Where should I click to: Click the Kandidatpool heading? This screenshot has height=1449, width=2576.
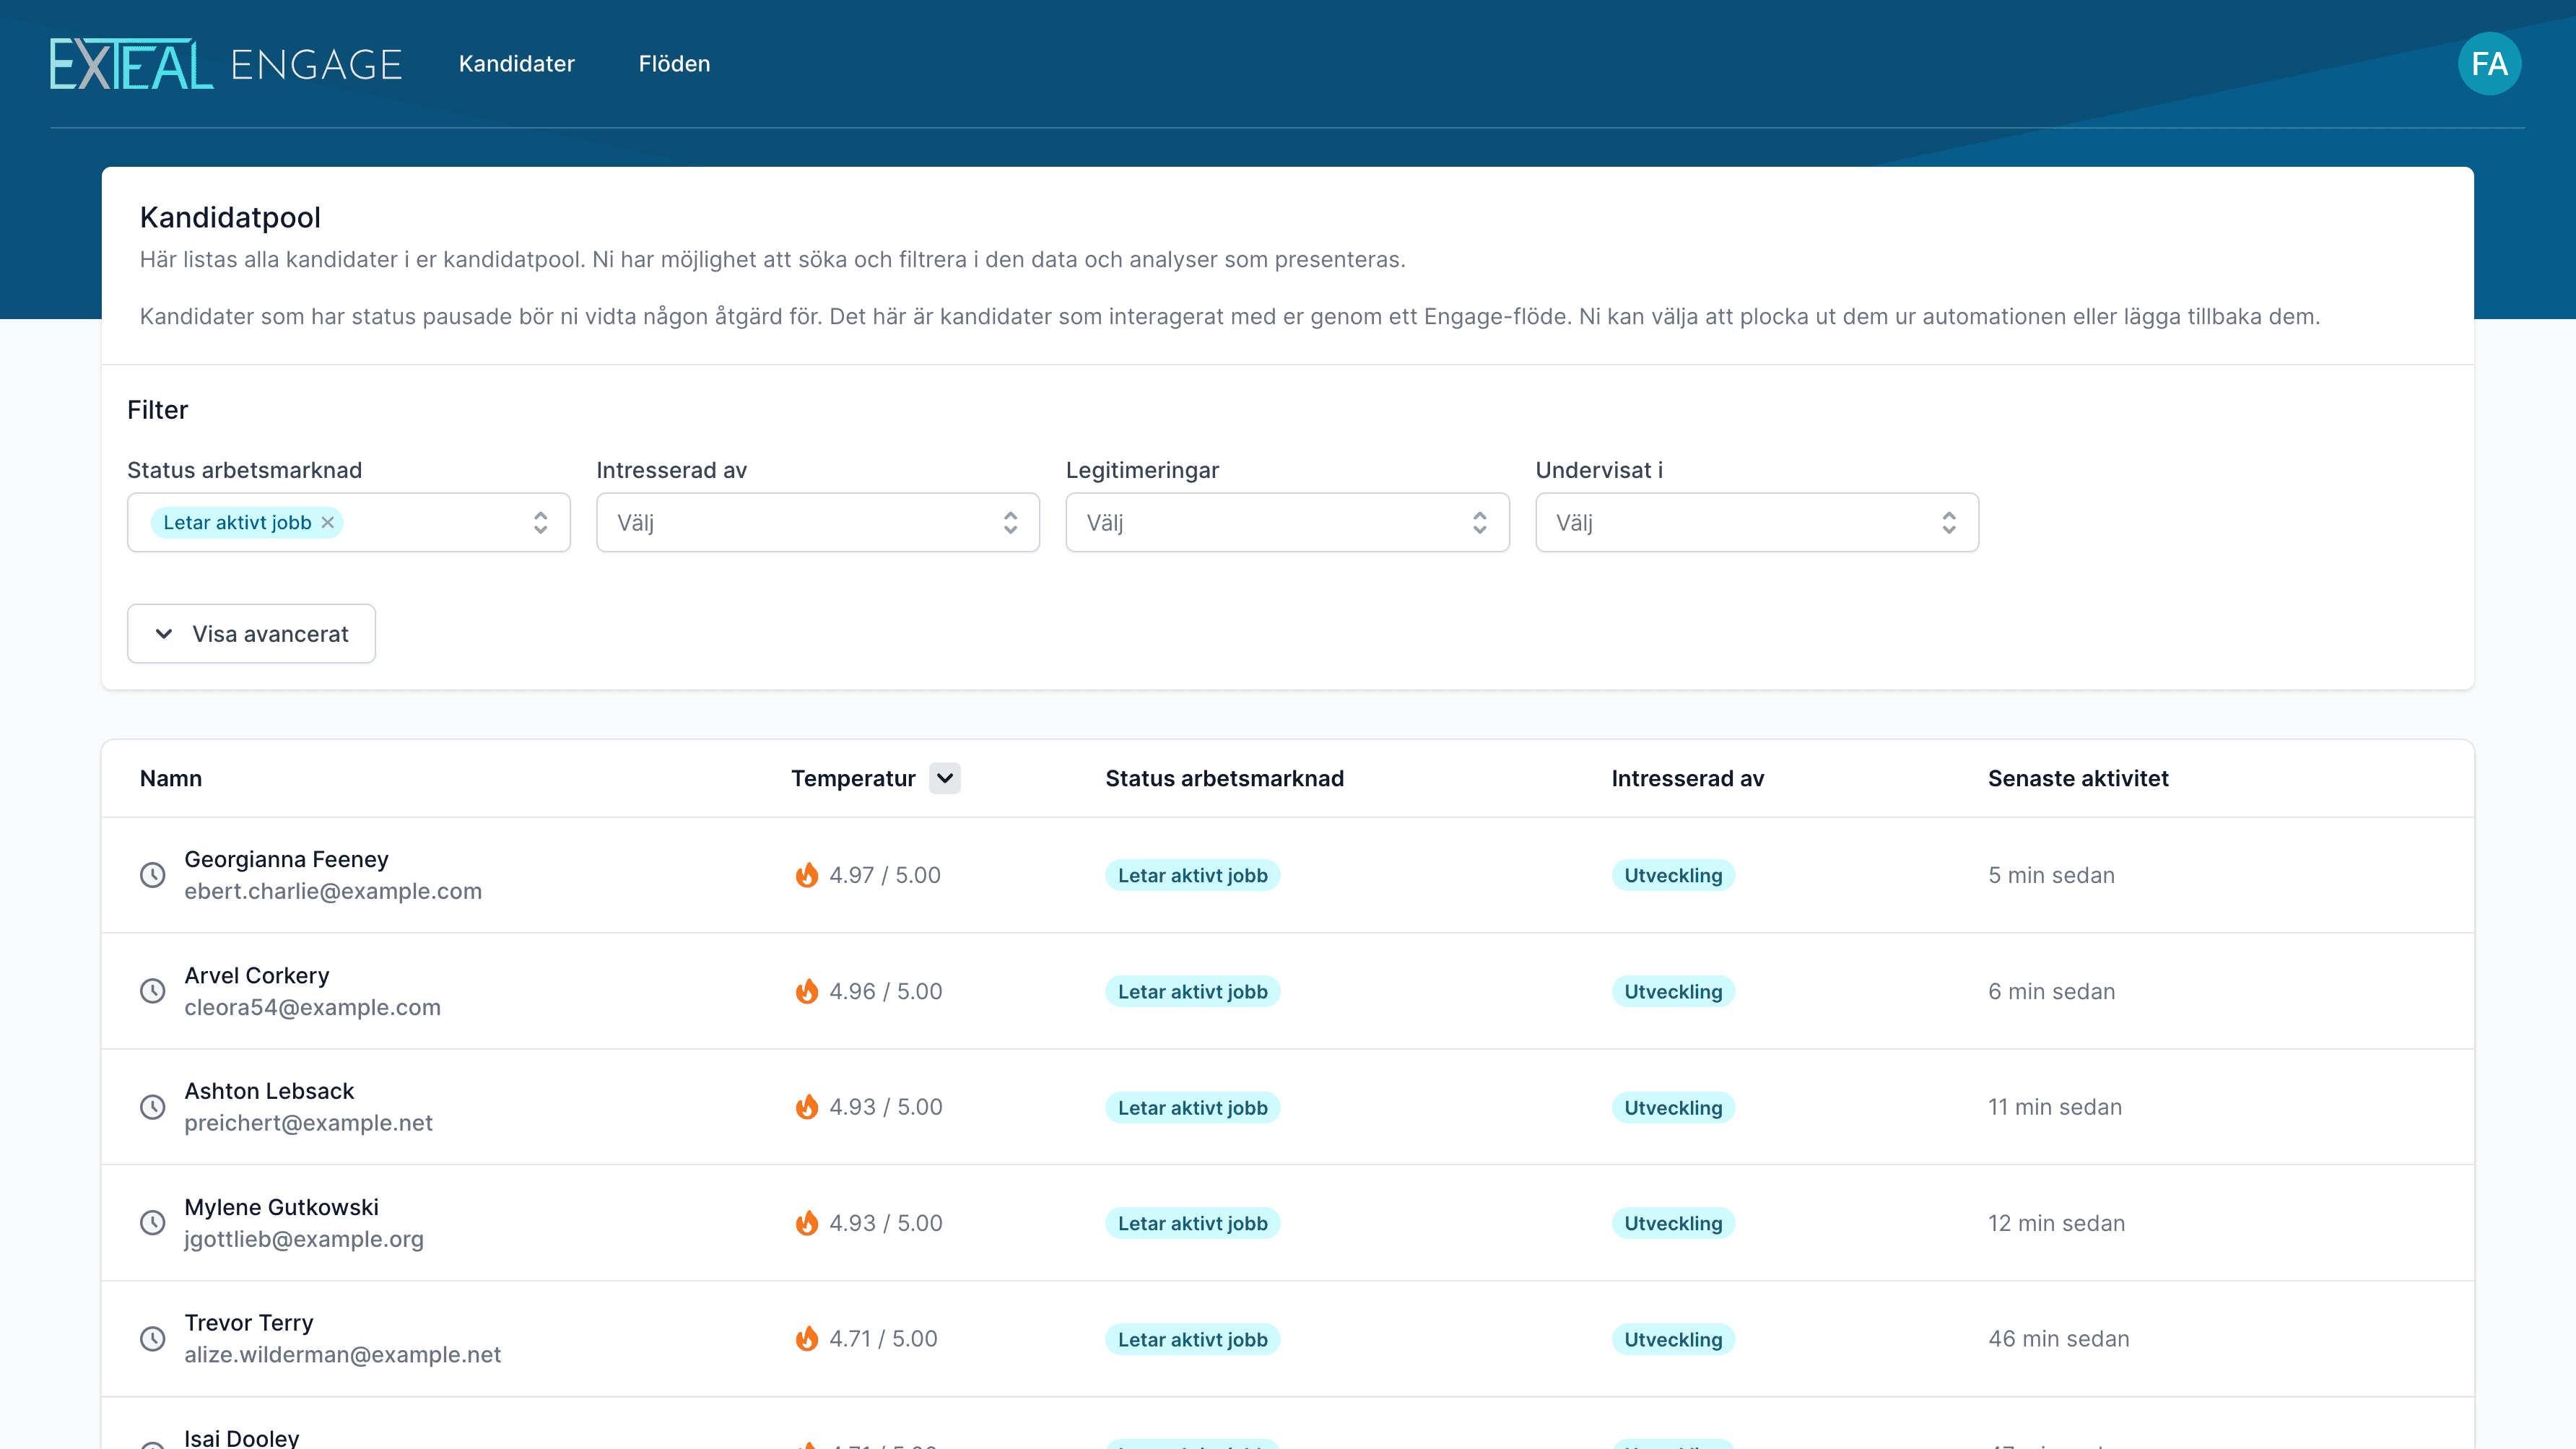click(230, 217)
